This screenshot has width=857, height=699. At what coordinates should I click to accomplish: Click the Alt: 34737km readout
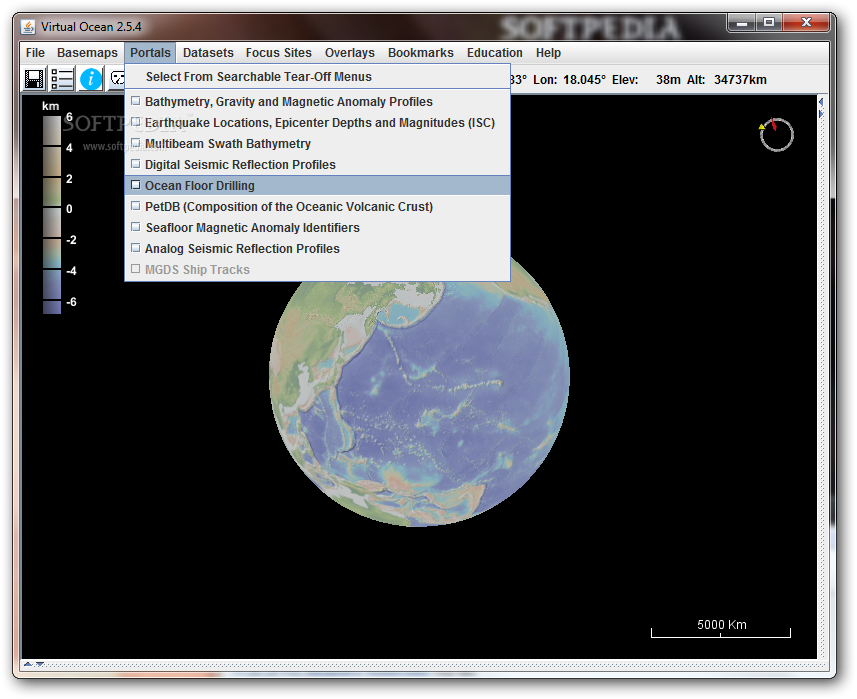pyautogui.click(x=727, y=80)
